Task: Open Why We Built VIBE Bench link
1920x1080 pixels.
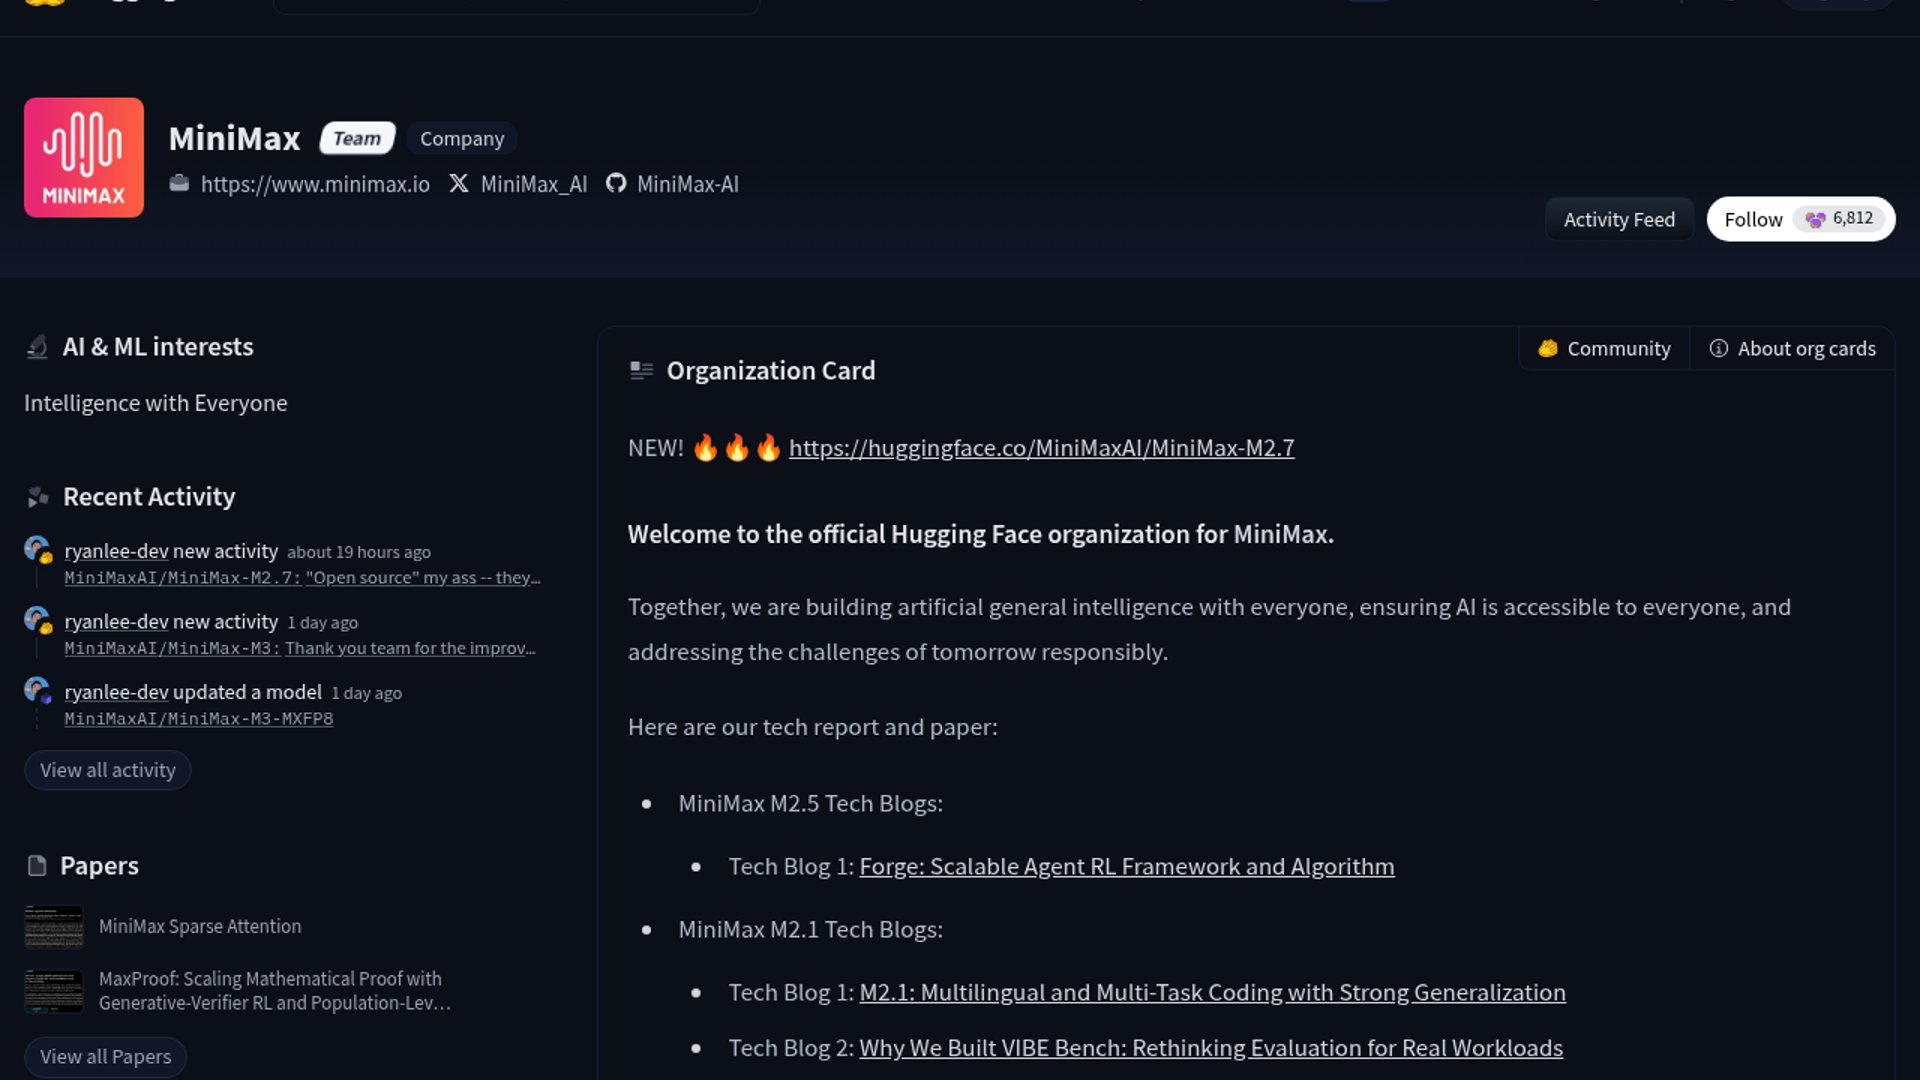Action: tap(1211, 1048)
